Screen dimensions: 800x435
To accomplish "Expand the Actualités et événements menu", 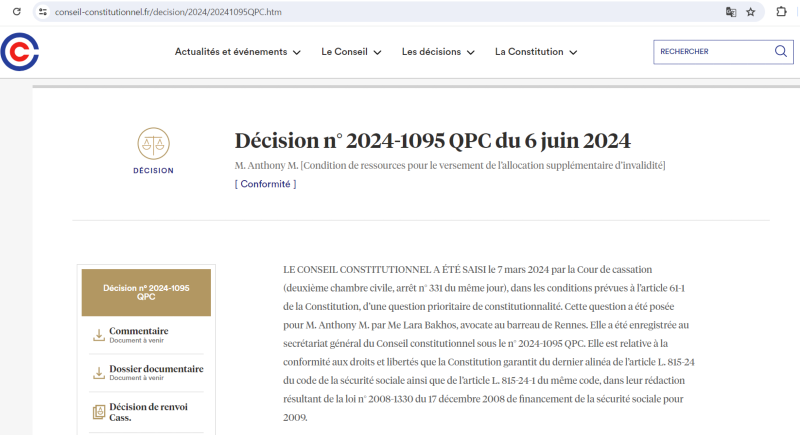I will [238, 52].
